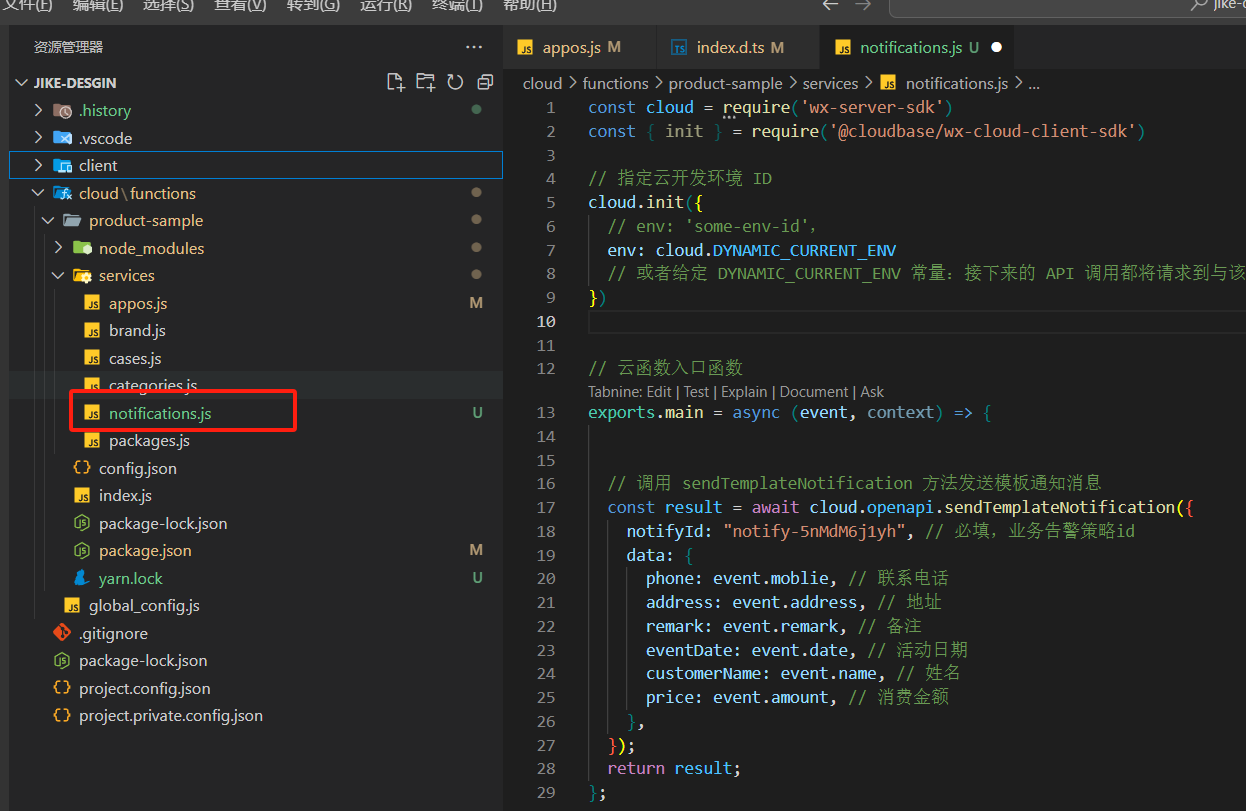This screenshot has height=811, width=1246.
Task: Click the New File icon in explorer header
Action: pyautogui.click(x=395, y=82)
